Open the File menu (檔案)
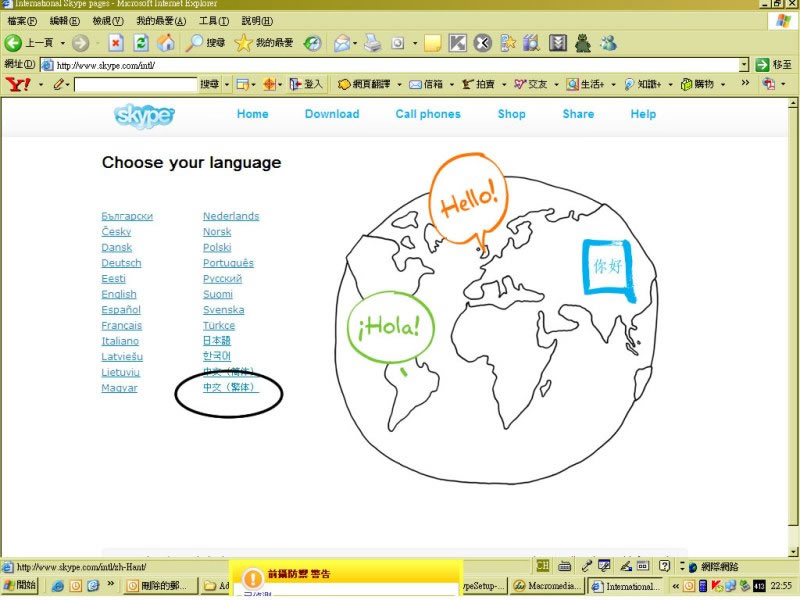The height and width of the screenshot is (600, 800). pyautogui.click(x=22, y=21)
